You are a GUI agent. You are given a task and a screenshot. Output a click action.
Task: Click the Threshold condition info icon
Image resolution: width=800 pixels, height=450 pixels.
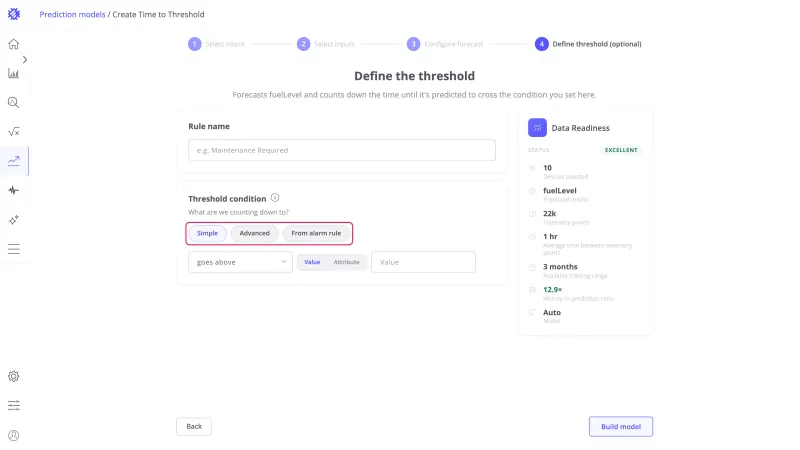(275, 197)
